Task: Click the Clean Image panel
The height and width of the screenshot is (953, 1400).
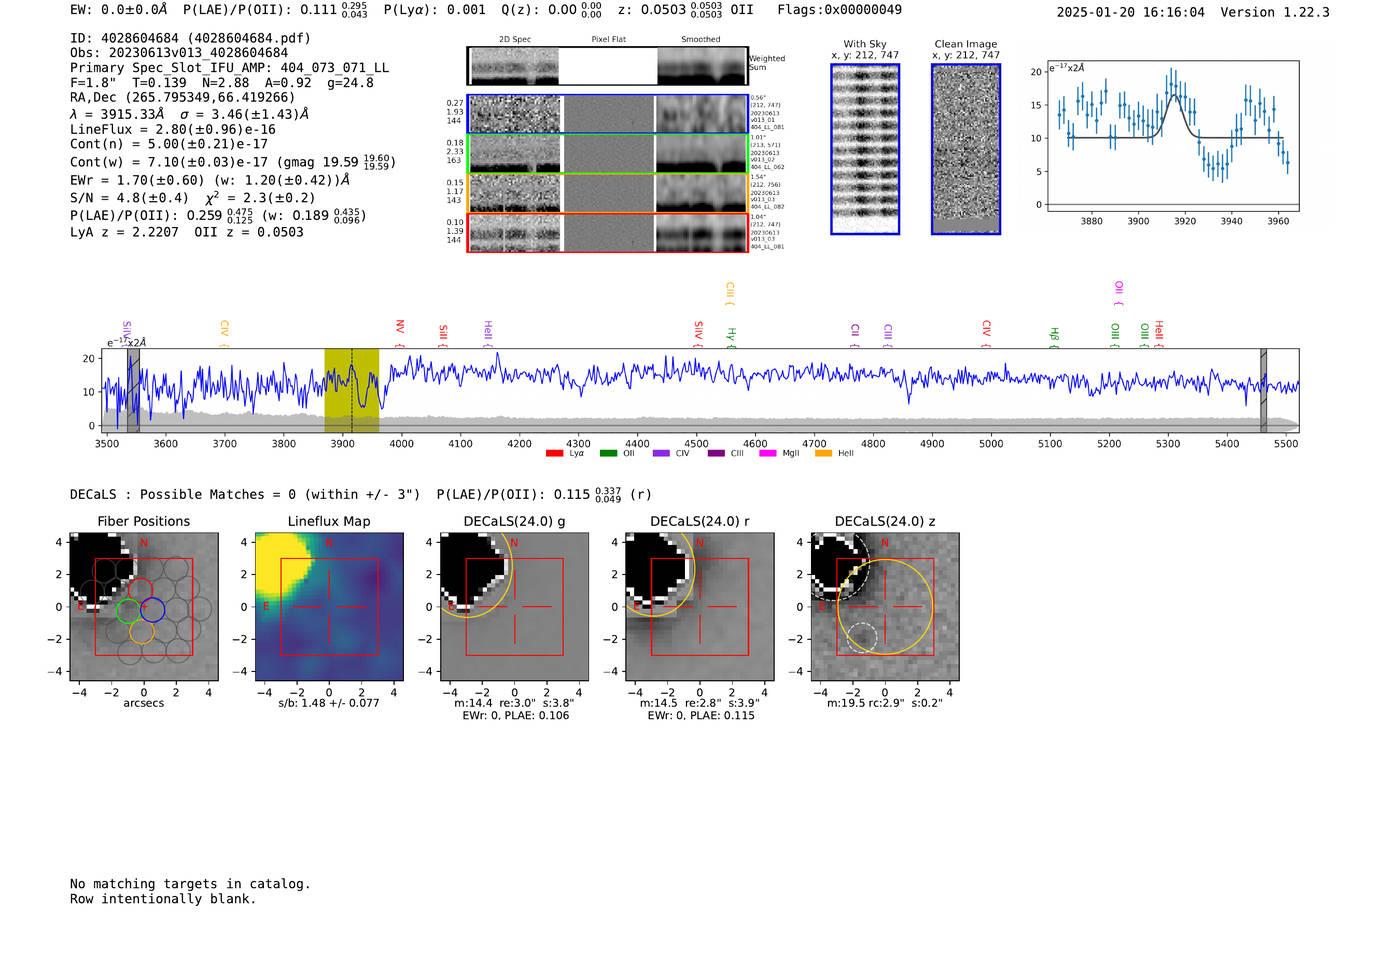Action: click(x=966, y=149)
